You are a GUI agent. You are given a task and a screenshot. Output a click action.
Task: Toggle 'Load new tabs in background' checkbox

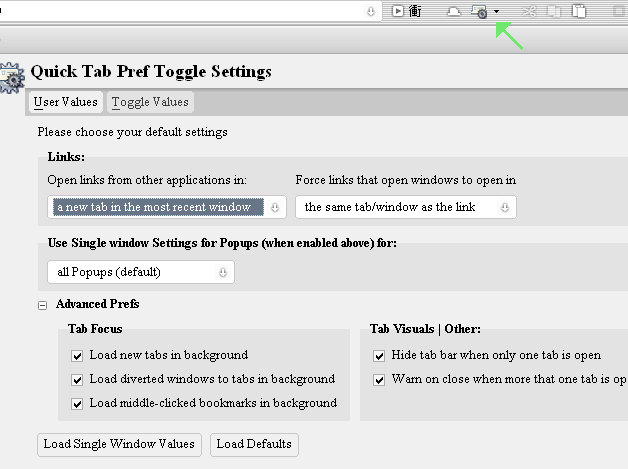(x=77, y=356)
